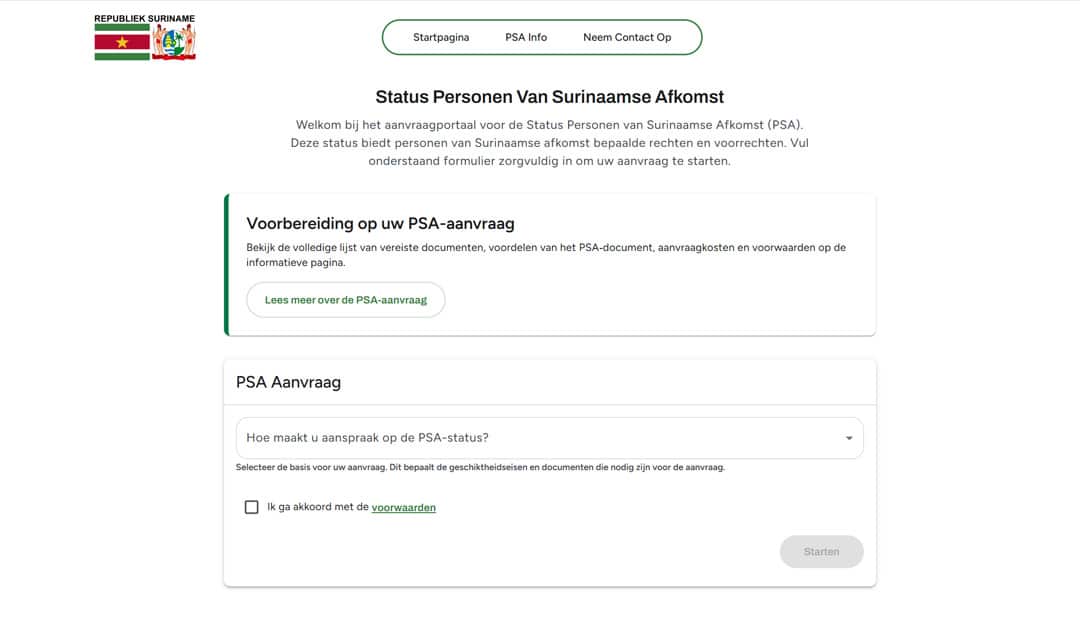Open the voorwaarden link
The height and width of the screenshot is (626, 1080).
tap(404, 507)
